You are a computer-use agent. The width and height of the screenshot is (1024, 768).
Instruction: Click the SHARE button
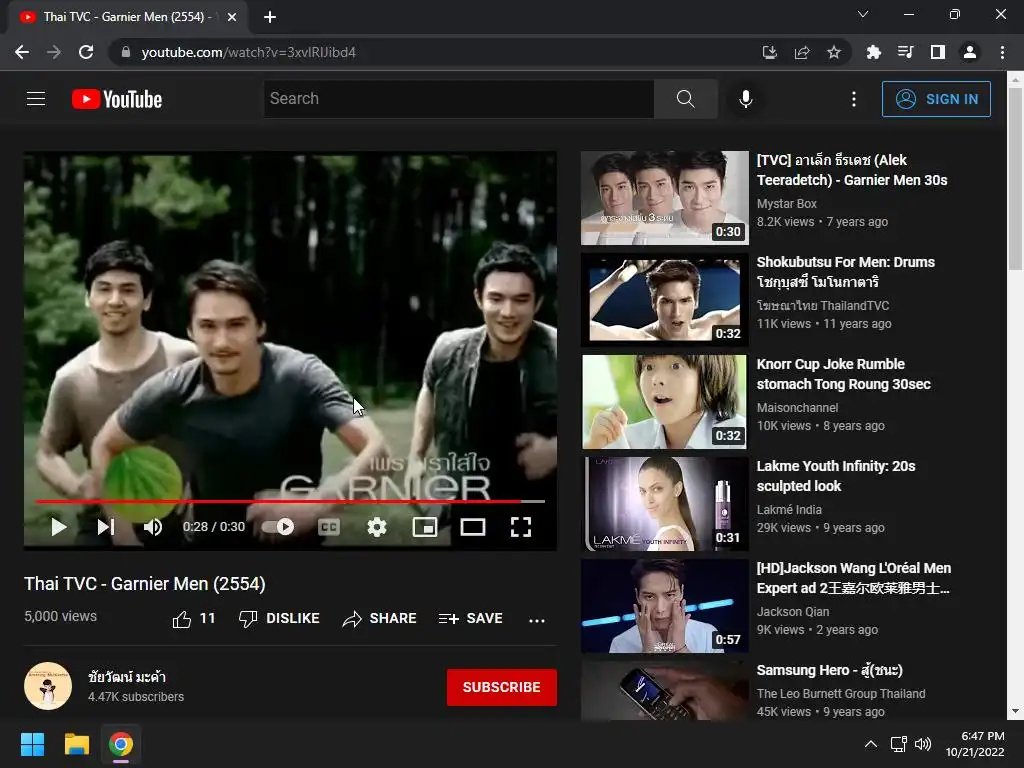379,618
